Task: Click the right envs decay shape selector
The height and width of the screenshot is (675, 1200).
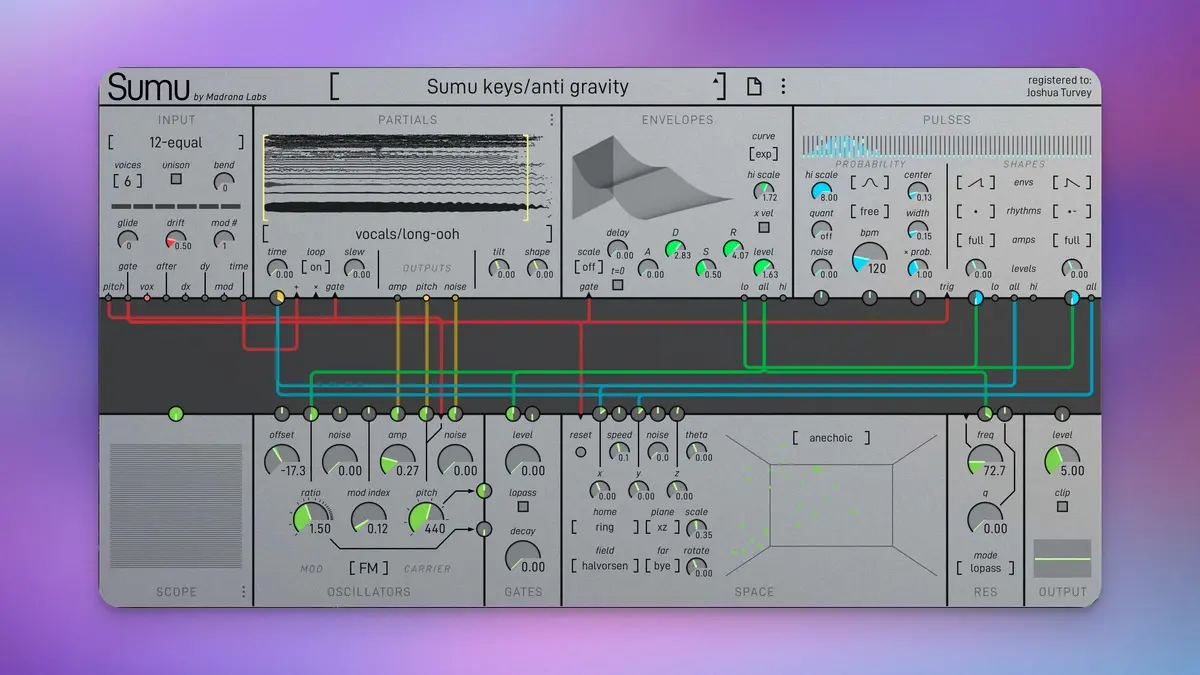Action: [1072, 183]
